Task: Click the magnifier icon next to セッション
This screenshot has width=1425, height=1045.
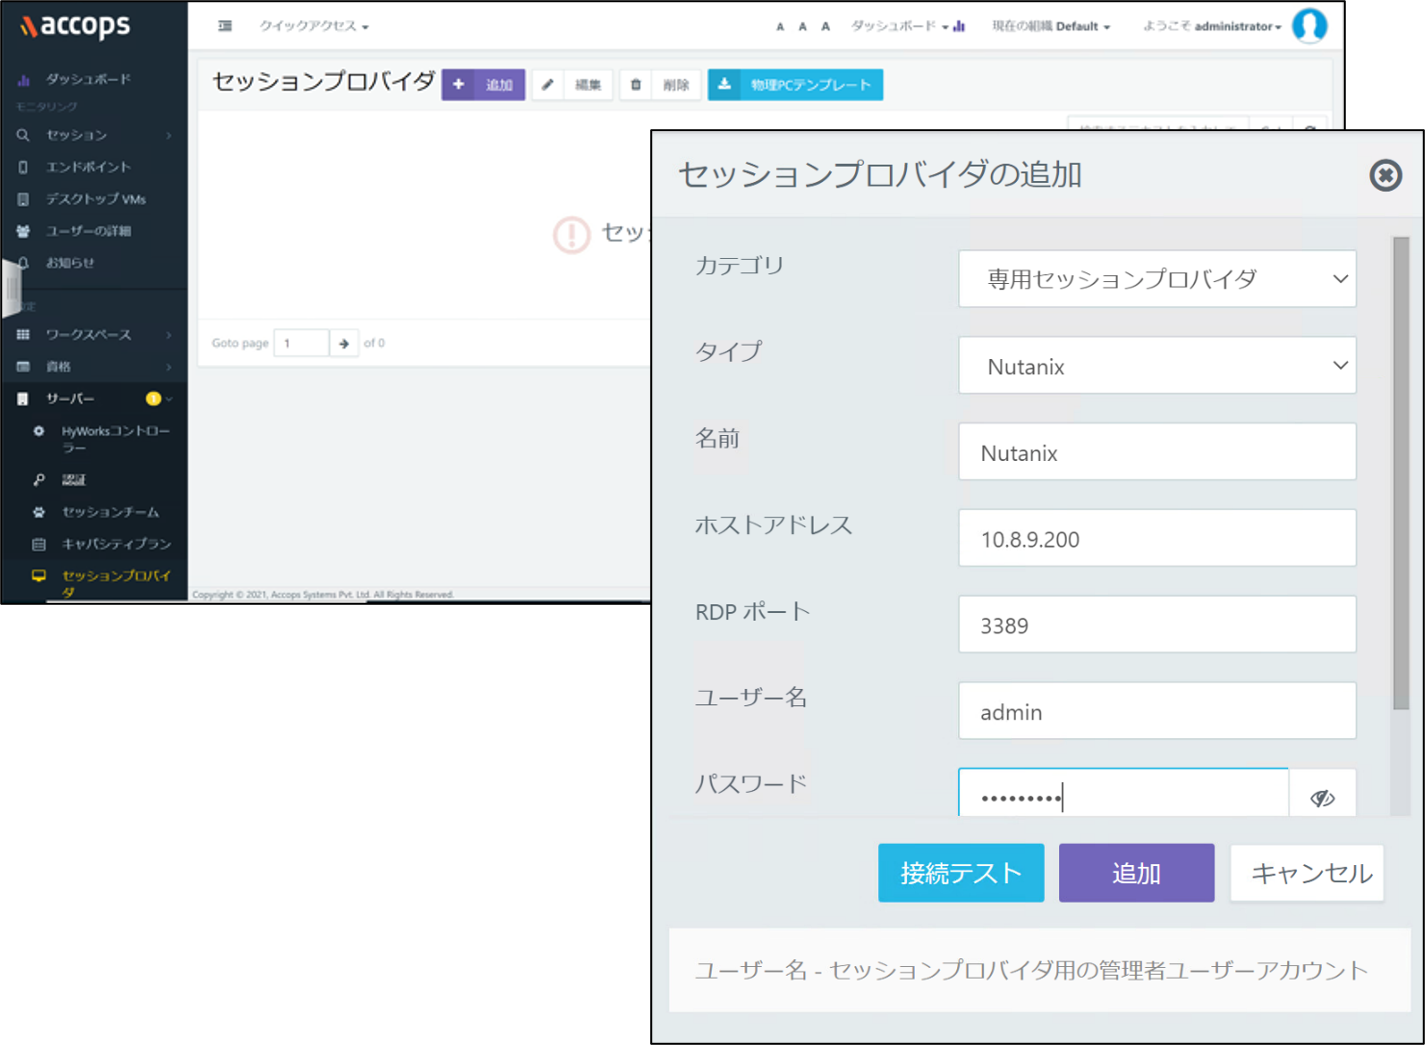Action: [23, 135]
